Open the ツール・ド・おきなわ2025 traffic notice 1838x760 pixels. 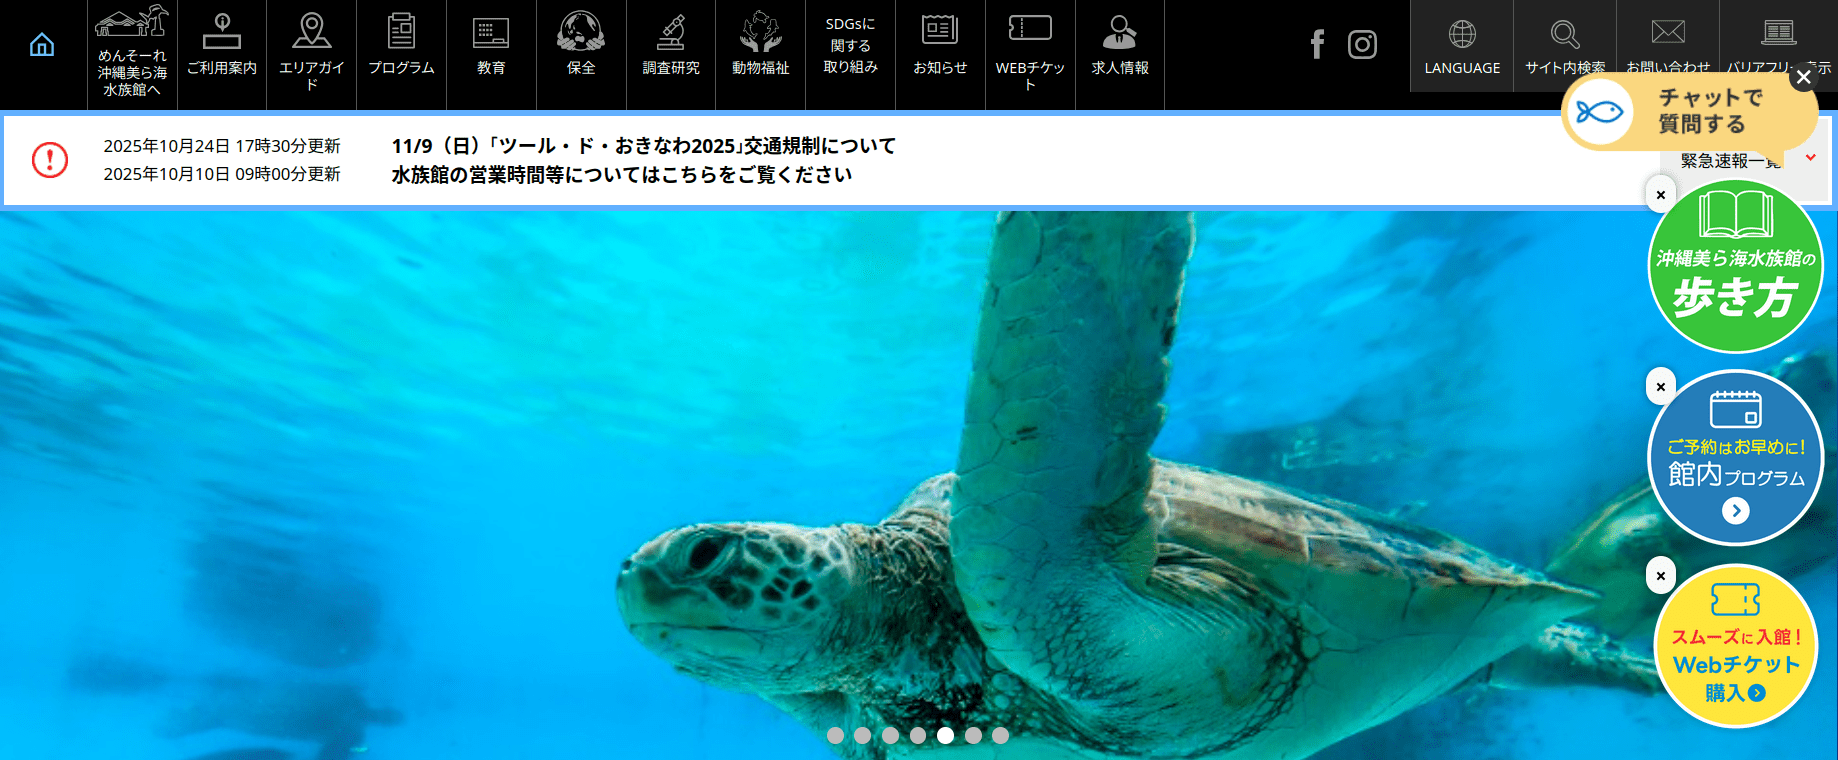643,146
